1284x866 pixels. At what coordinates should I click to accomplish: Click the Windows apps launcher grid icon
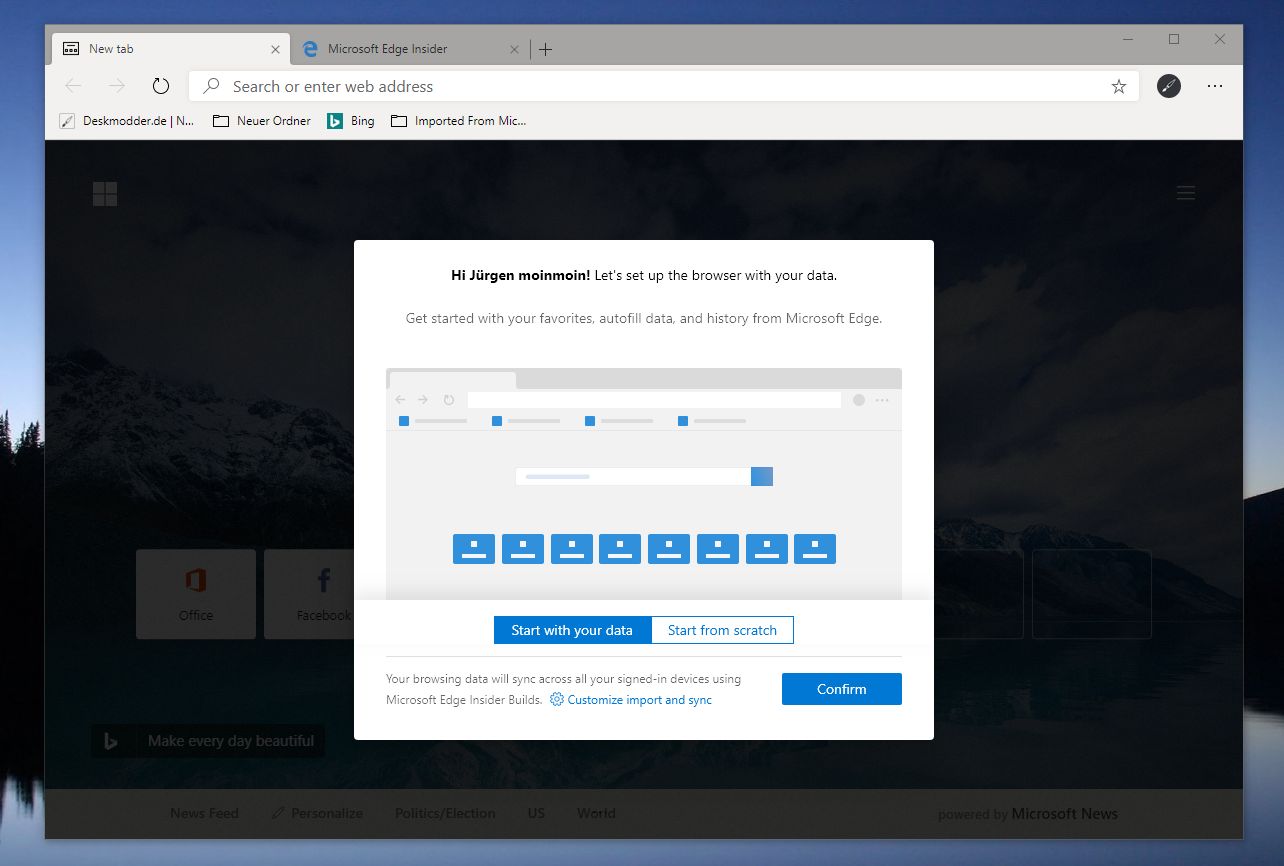105,194
